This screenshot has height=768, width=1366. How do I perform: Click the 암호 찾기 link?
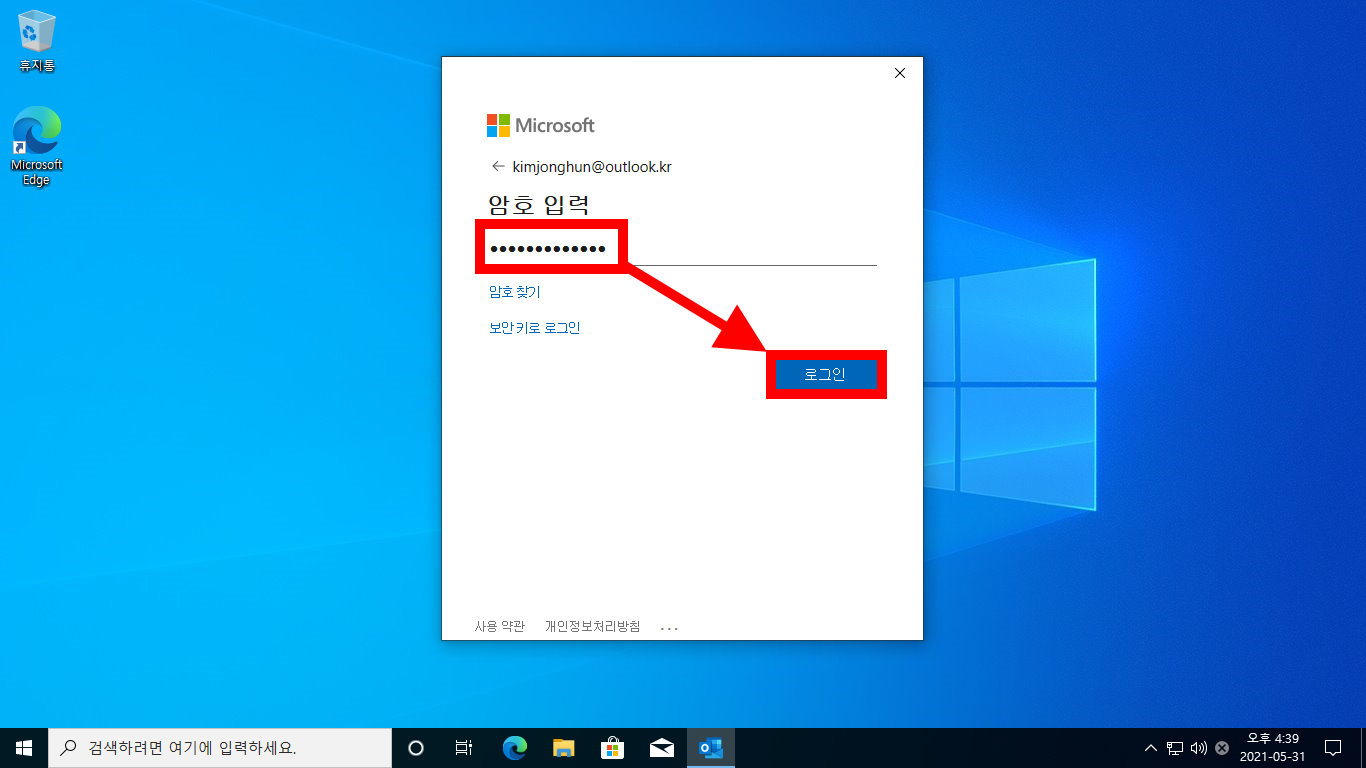514,292
